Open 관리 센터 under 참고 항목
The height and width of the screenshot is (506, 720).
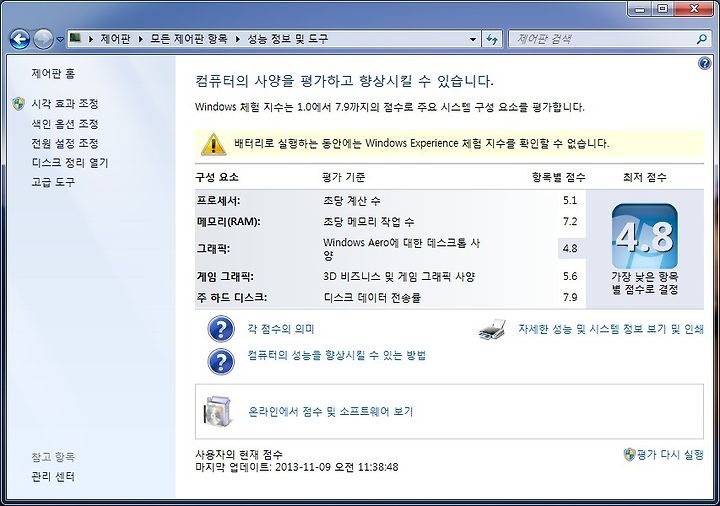click(x=53, y=477)
